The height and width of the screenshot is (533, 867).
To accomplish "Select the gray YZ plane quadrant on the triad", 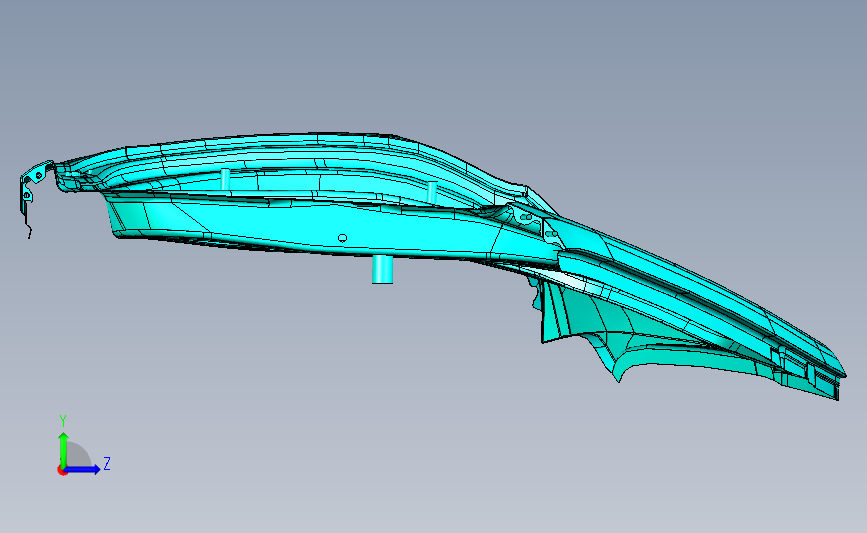I will (x=79, y=454).
